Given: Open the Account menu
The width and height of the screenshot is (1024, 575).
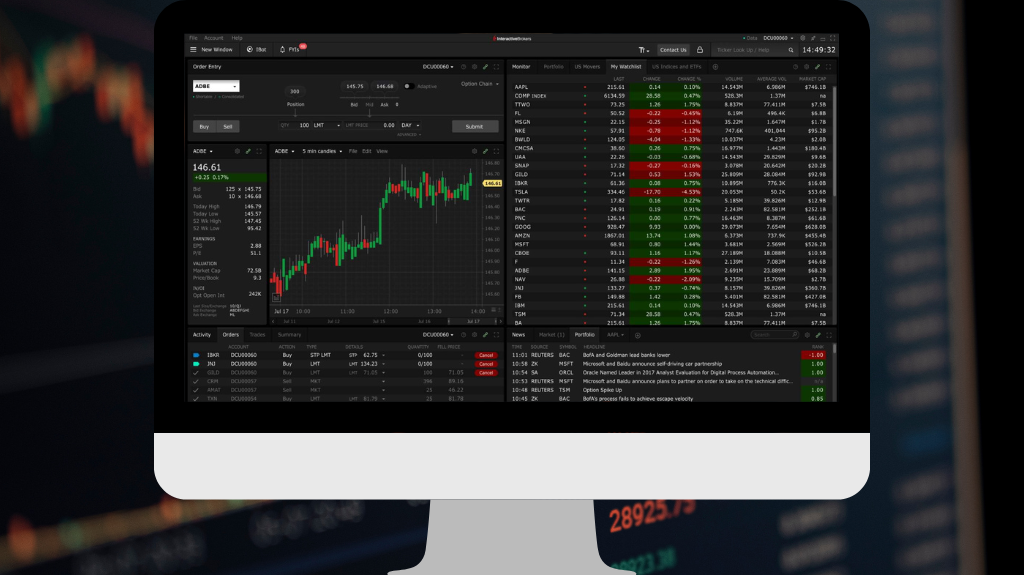Looking at the screenshot, I should click(214, 38).
